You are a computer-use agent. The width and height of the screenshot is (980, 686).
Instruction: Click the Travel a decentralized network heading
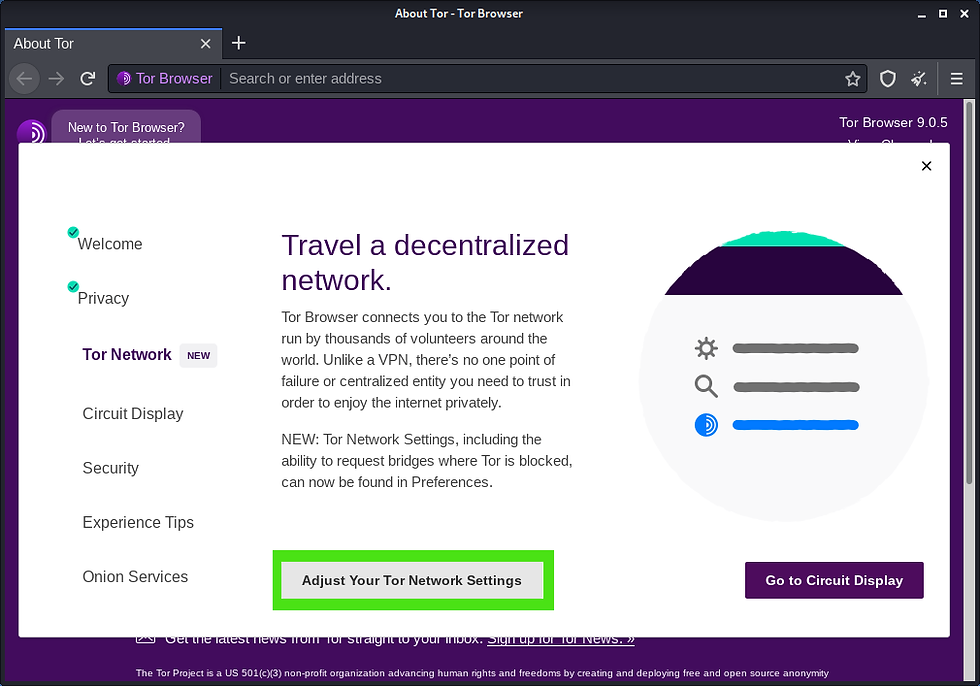coord(425,262)
